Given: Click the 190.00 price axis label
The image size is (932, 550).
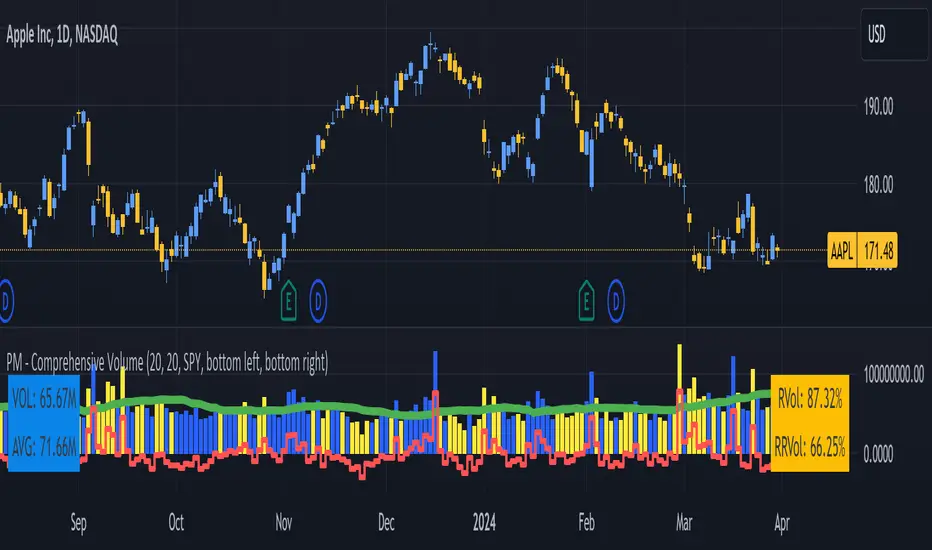Looking at the screenshot, I should click(x=878, y=107).
